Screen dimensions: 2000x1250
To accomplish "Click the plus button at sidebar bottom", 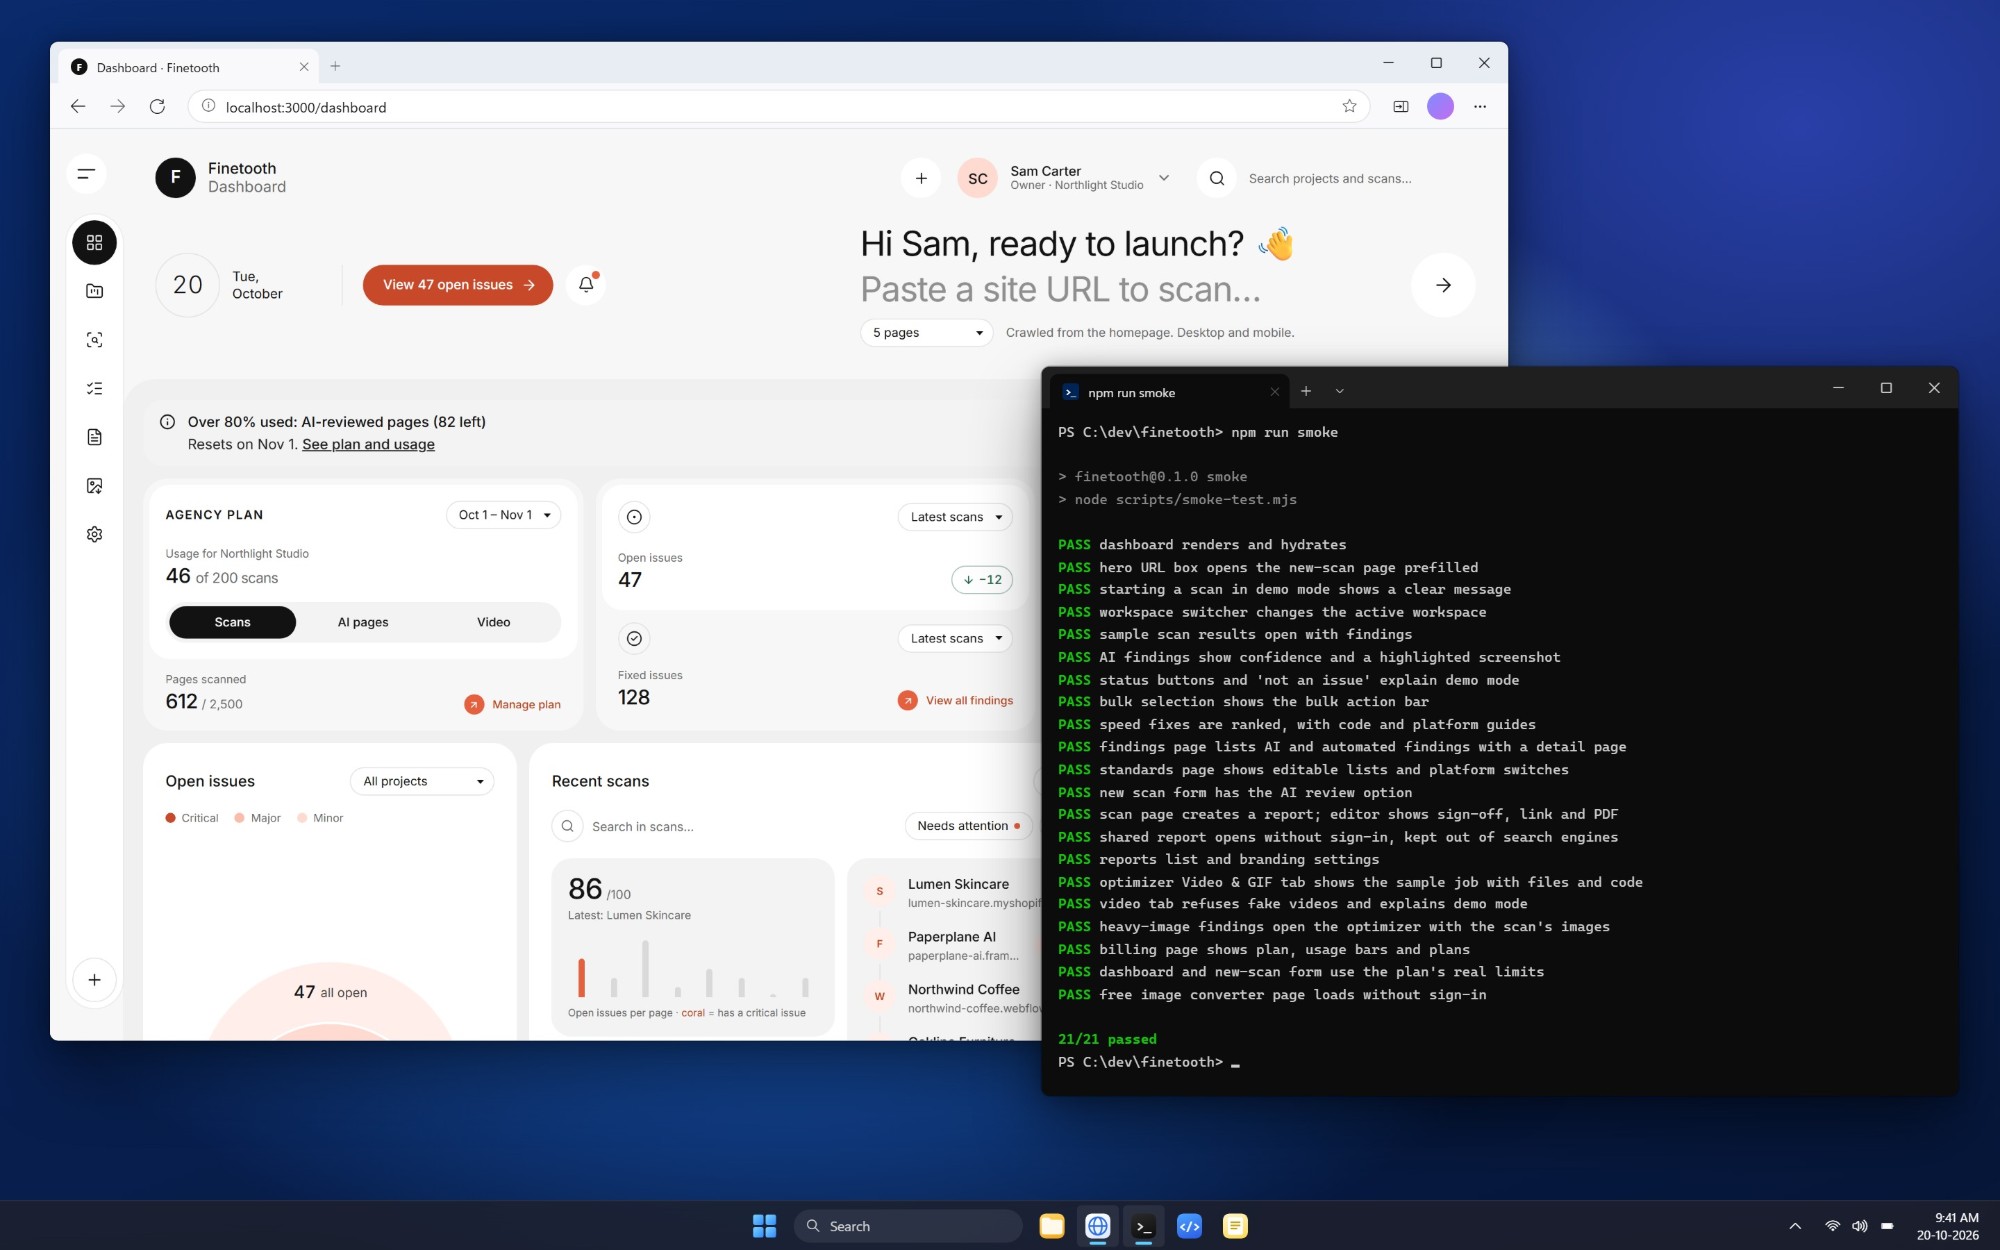I will tap(94, 980).
